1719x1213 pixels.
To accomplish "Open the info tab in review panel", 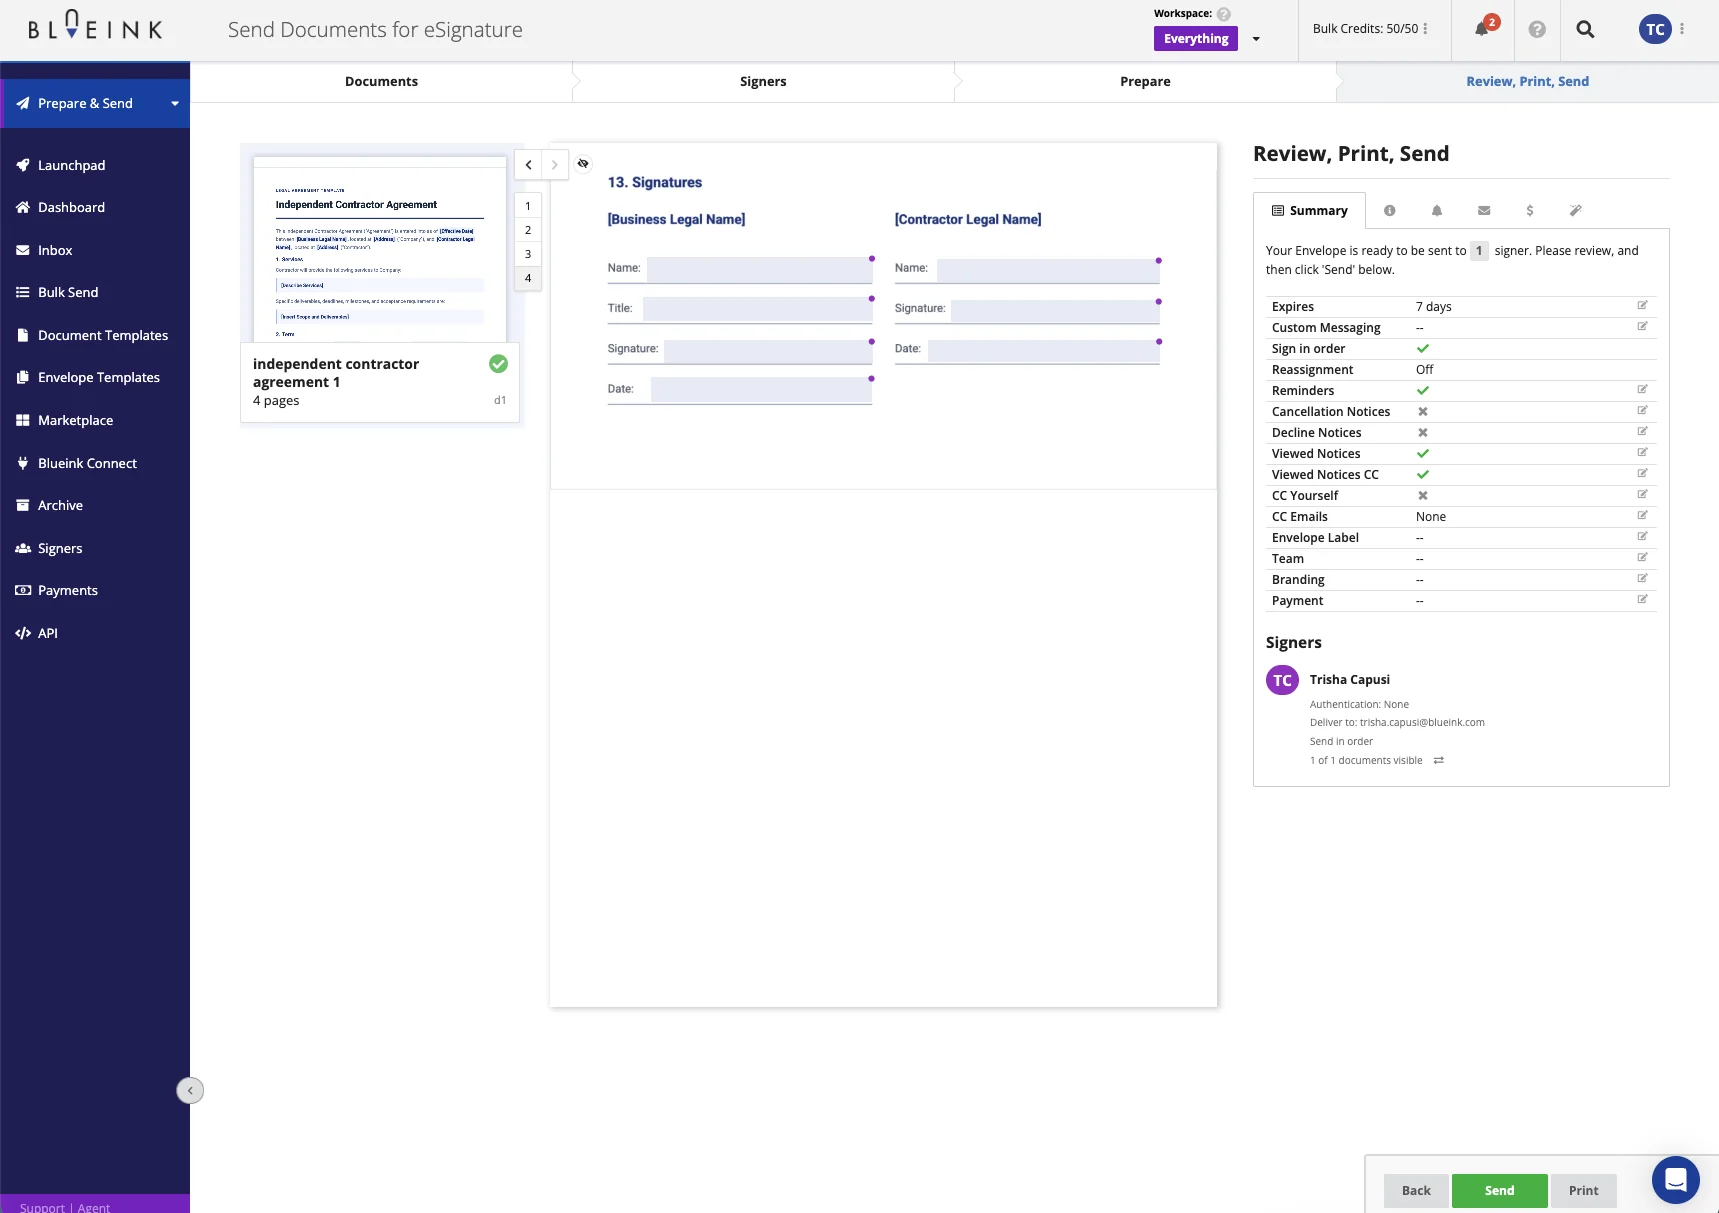I will click(1389, 211).
